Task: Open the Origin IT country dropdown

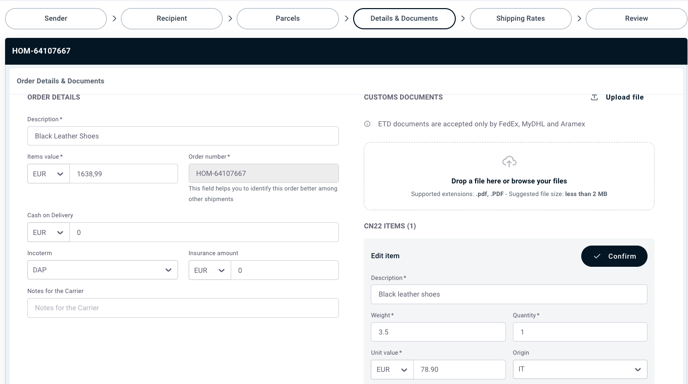Action: (580, 370)
